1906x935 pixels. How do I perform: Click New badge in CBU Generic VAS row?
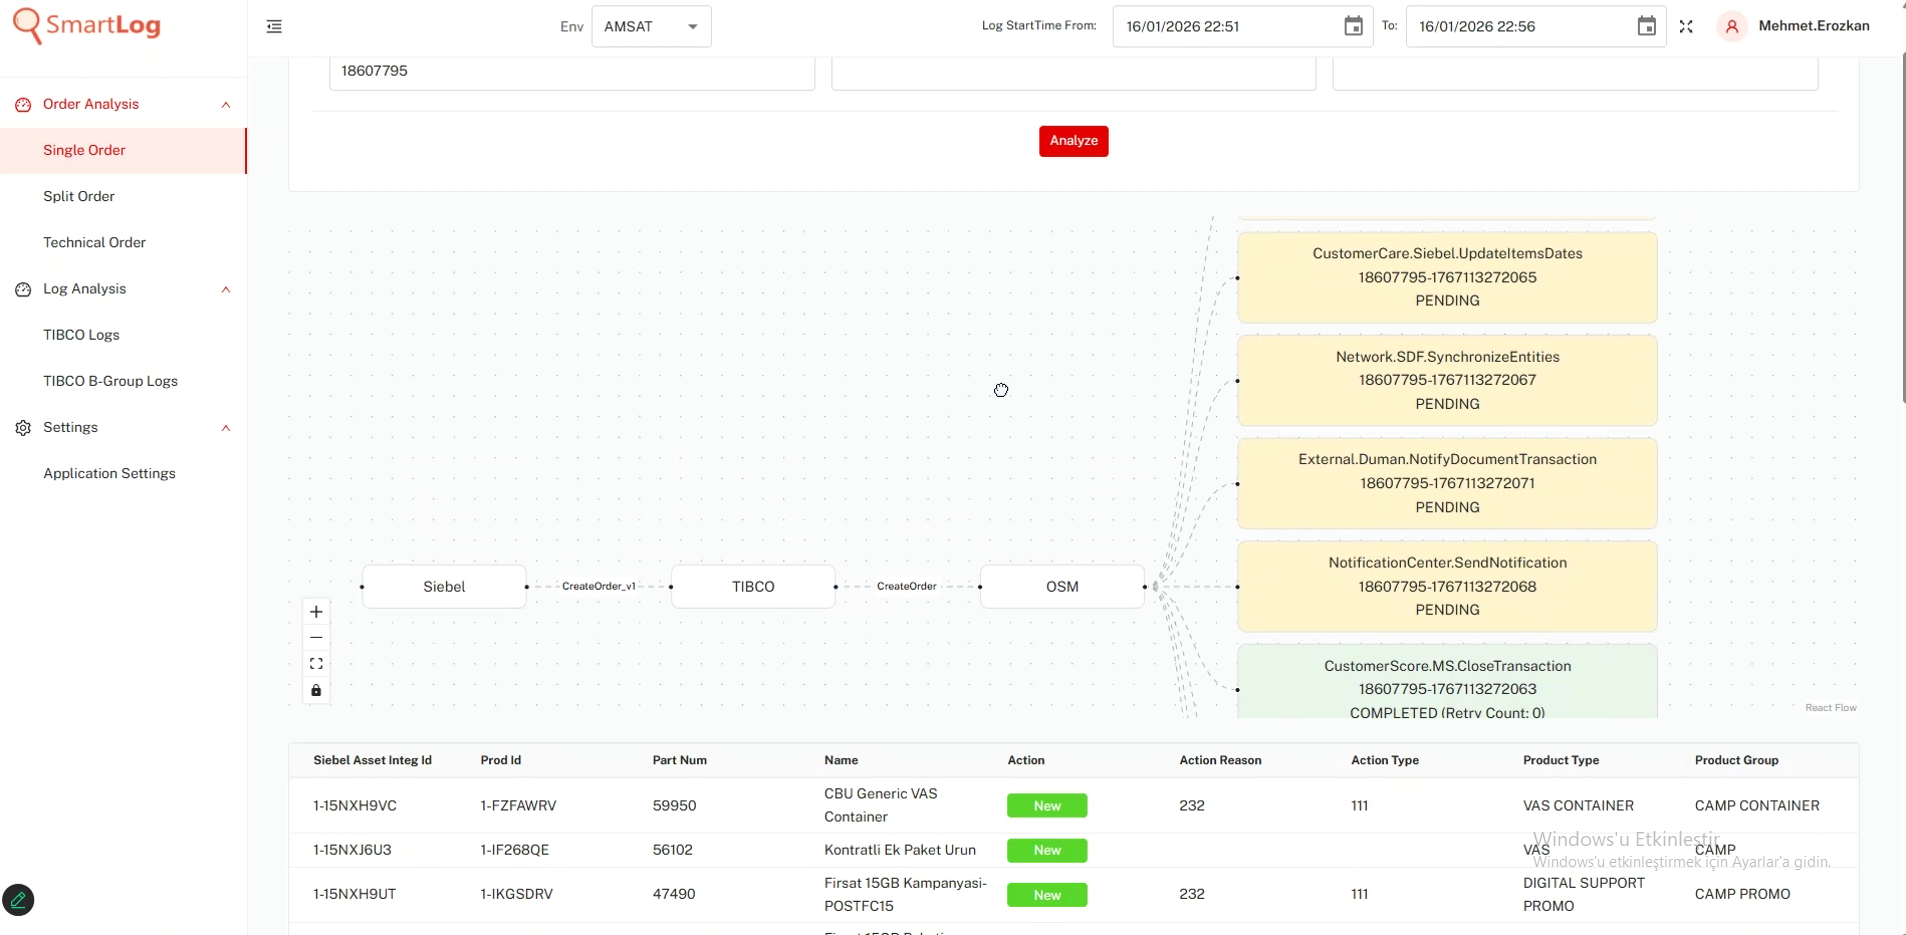coord(1047,806)
